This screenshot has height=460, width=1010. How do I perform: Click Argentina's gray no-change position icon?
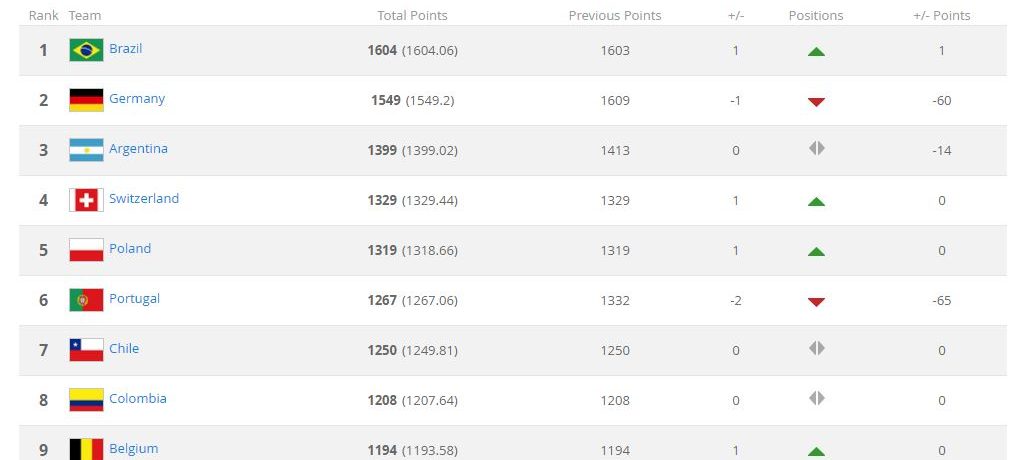coord(816,149)
